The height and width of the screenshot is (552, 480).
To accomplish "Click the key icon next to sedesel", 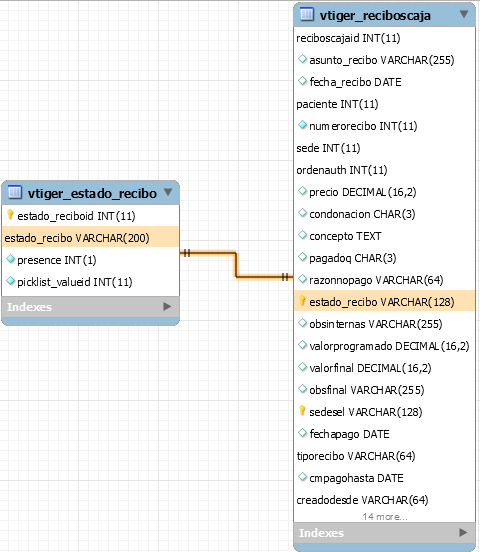I will (x=302, y=411).
